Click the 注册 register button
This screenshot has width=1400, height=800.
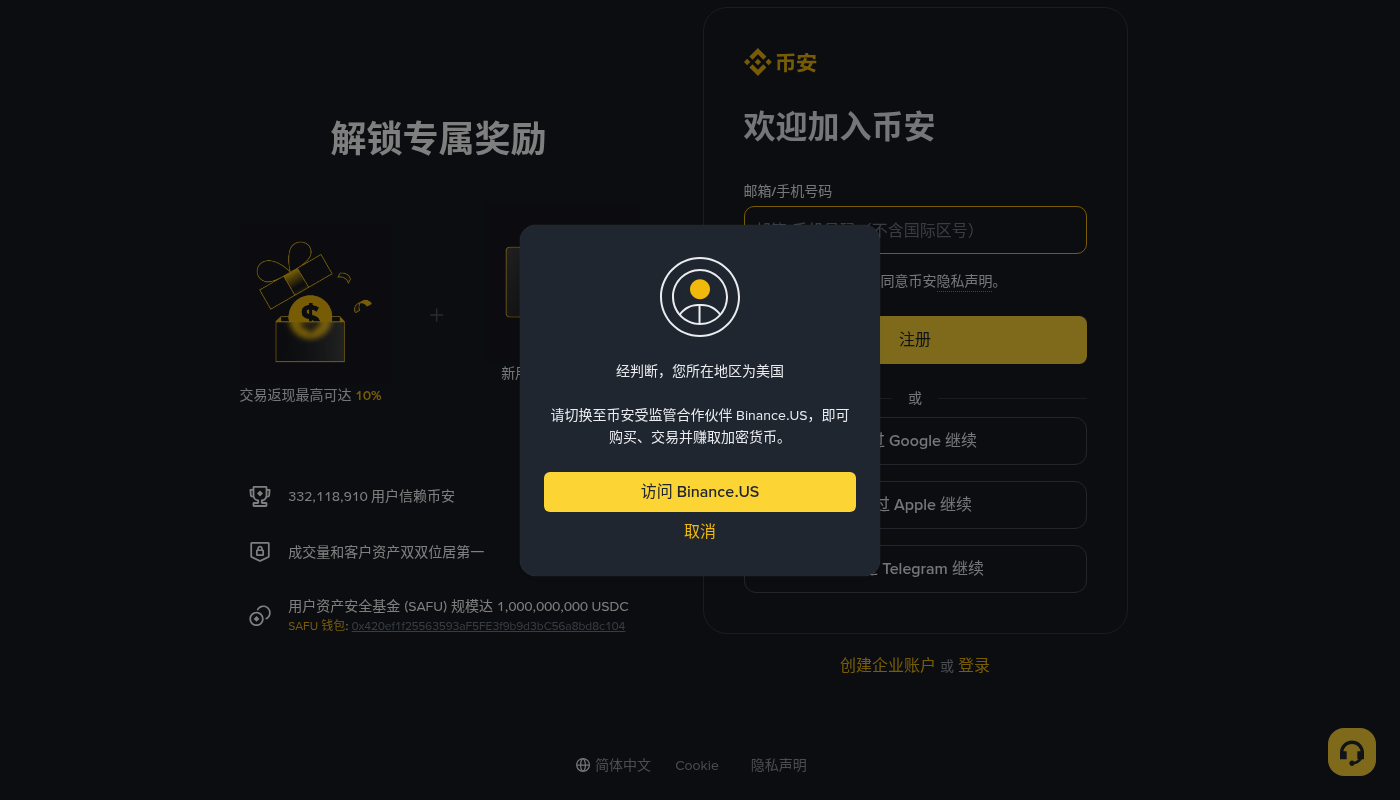tap(915, 340)
